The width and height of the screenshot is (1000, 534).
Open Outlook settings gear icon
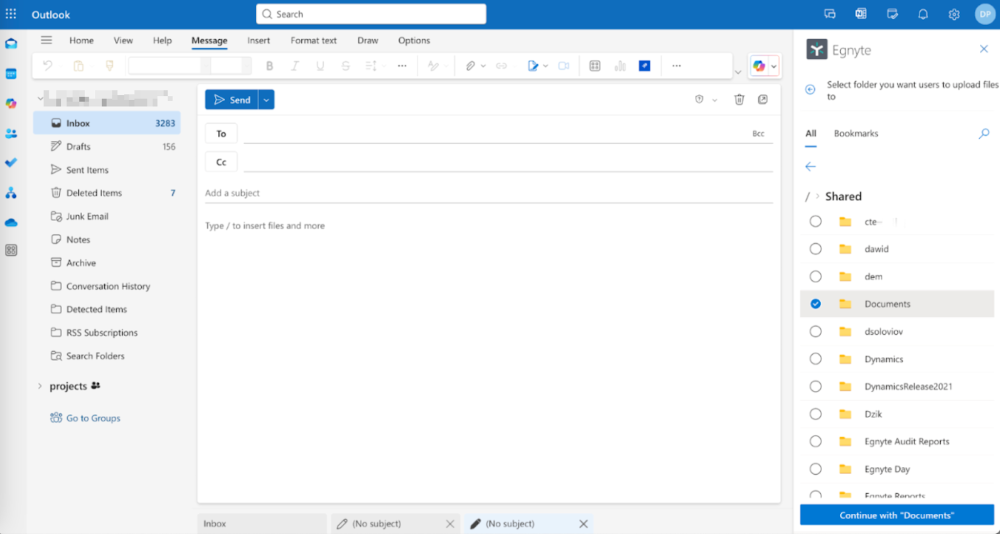[954, 14]
